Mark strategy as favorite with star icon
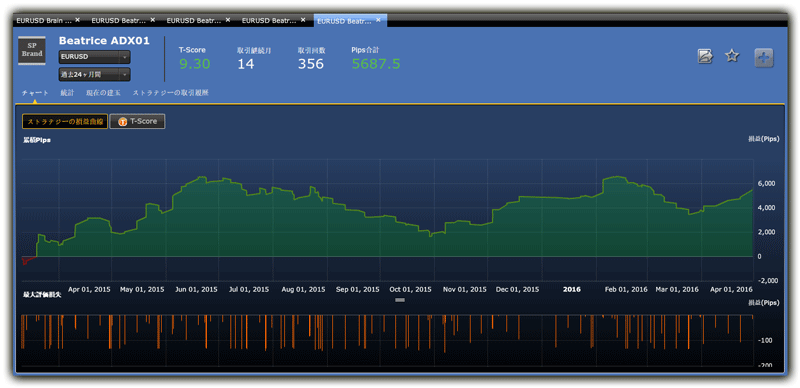800x388 pixels. (732, 56)
